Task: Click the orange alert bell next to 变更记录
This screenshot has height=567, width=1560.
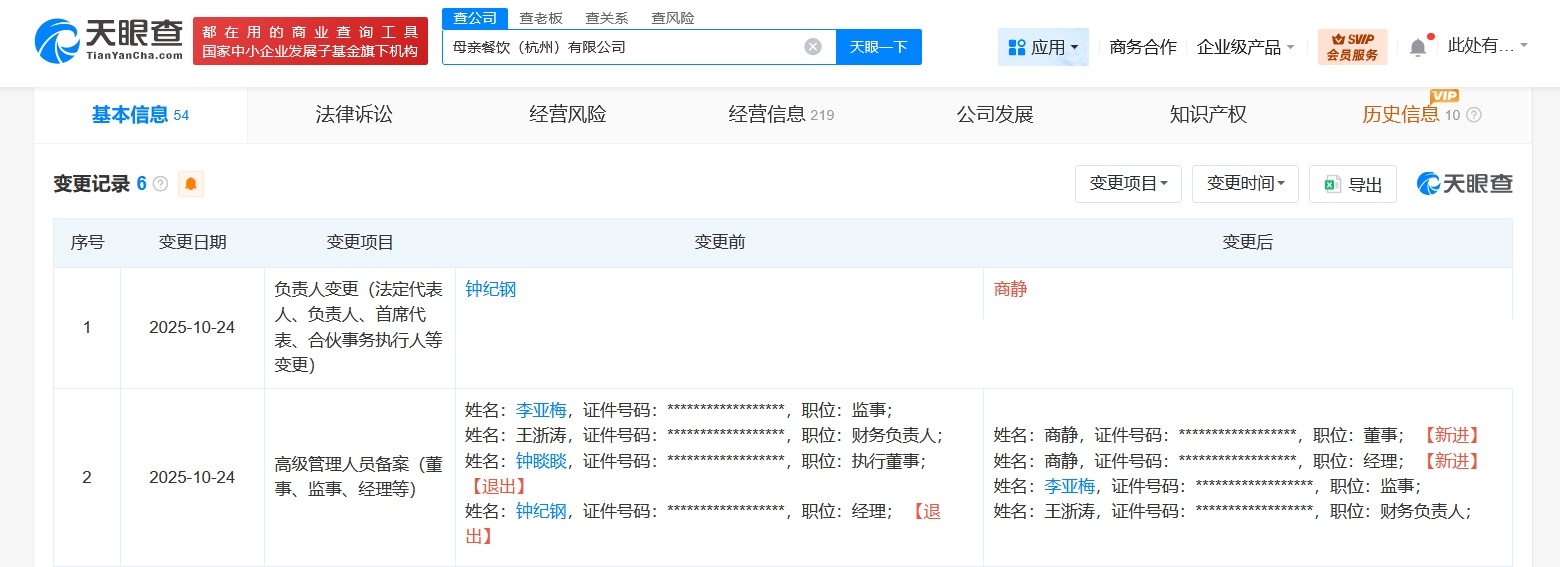Action: (x=191, y=184)
